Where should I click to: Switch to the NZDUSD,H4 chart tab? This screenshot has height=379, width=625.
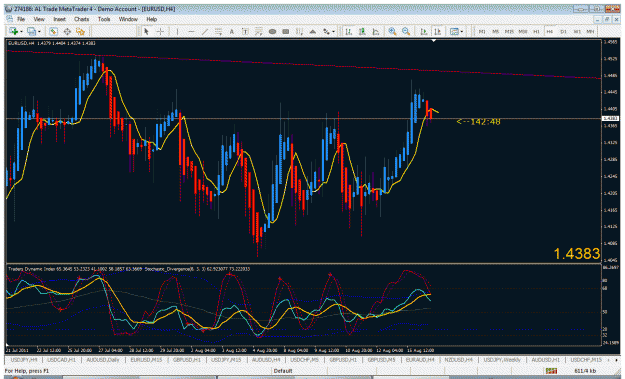coord(458,360)
